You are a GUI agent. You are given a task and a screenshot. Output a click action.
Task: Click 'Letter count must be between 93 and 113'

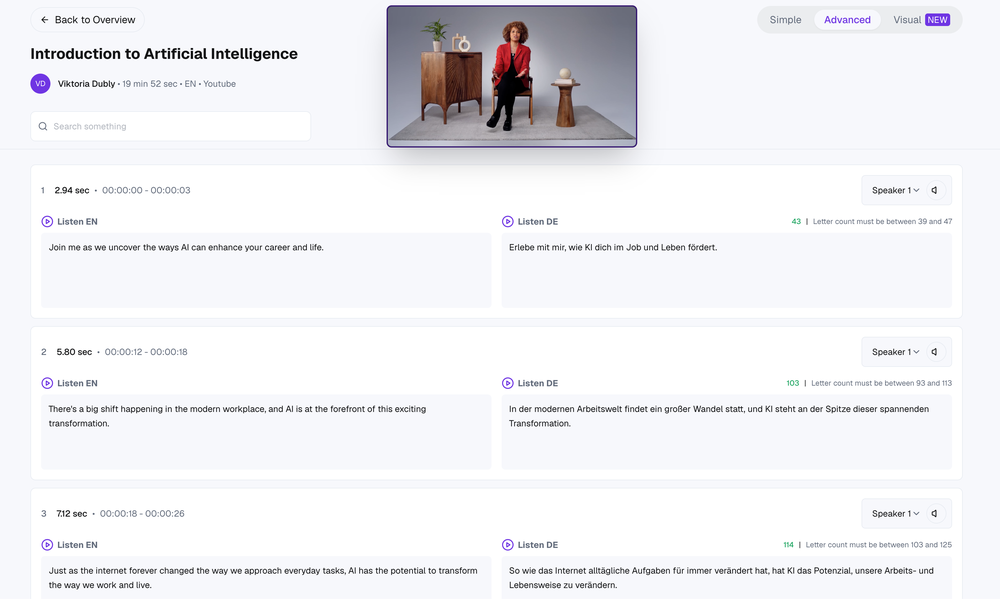[881, 383]
